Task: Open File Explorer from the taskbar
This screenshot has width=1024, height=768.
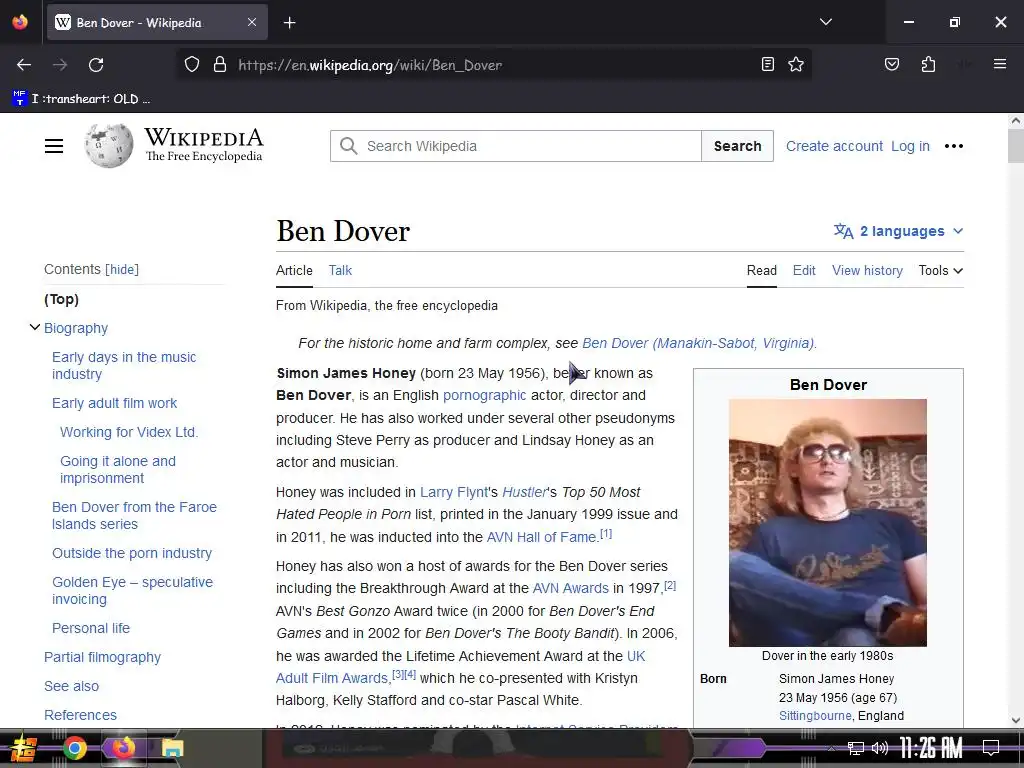Action: tap(172, 748)
